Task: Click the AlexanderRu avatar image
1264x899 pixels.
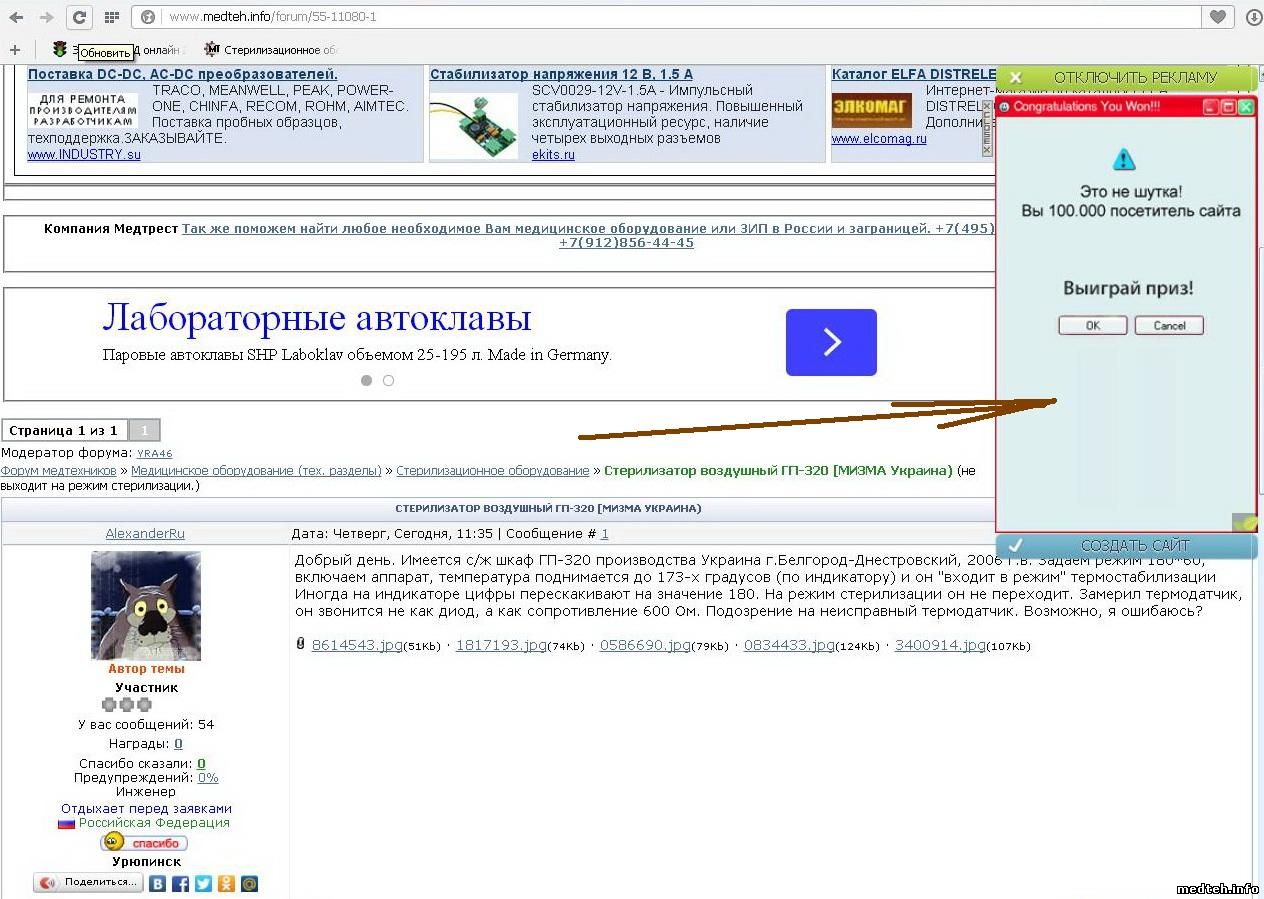Action: click(146, 605)
